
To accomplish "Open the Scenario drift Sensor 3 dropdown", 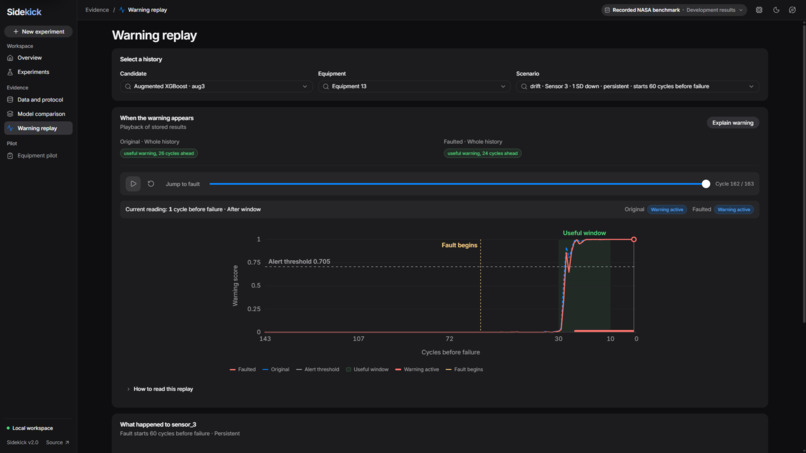I will tap(637, 86).
